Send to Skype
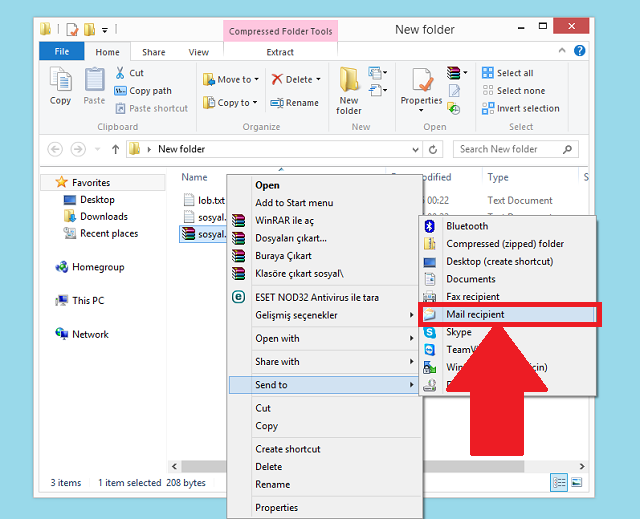The width and height of the screenshot is (640, 519). [508, 332]
